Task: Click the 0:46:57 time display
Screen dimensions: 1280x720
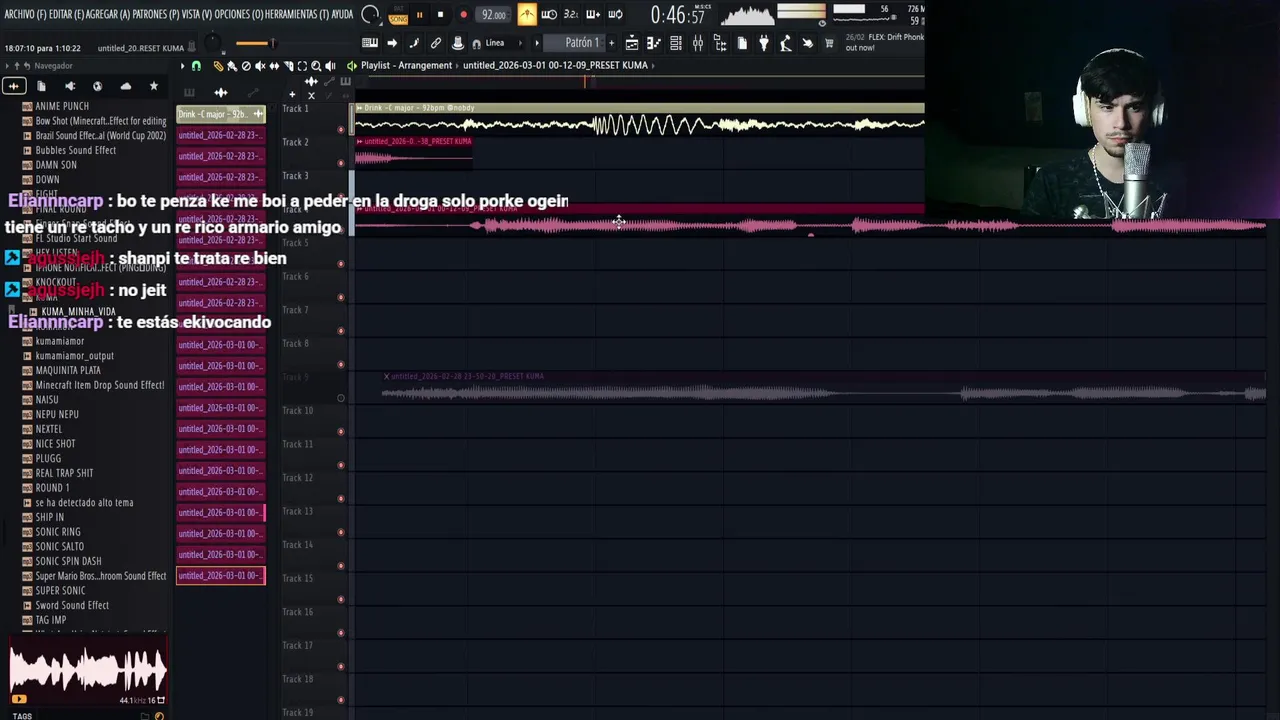Action: tap(677, 15)
